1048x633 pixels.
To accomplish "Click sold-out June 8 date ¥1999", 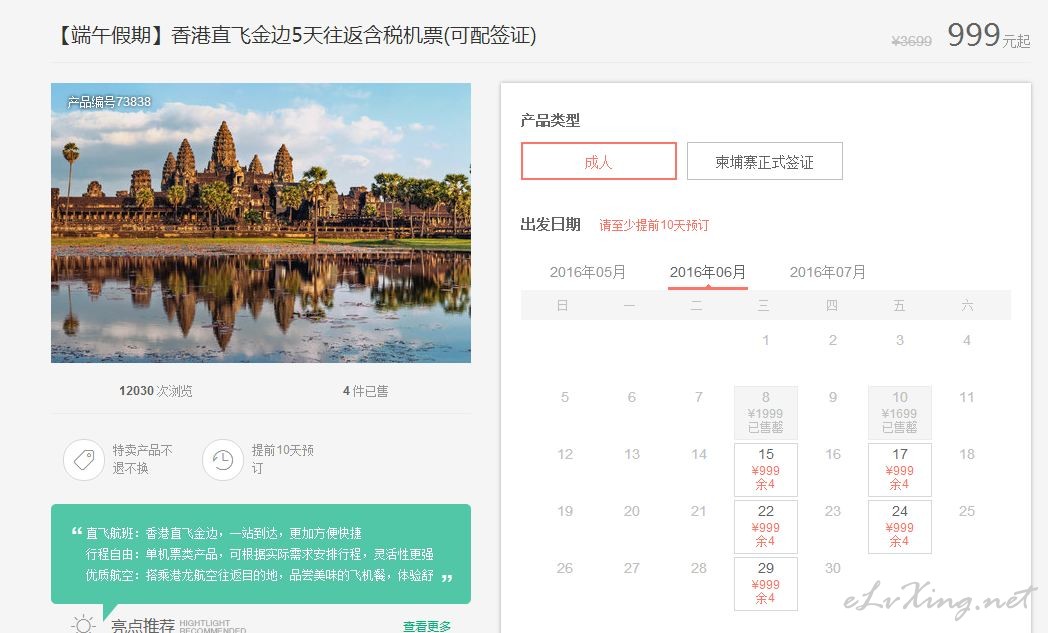I will (x=765, y=412).
